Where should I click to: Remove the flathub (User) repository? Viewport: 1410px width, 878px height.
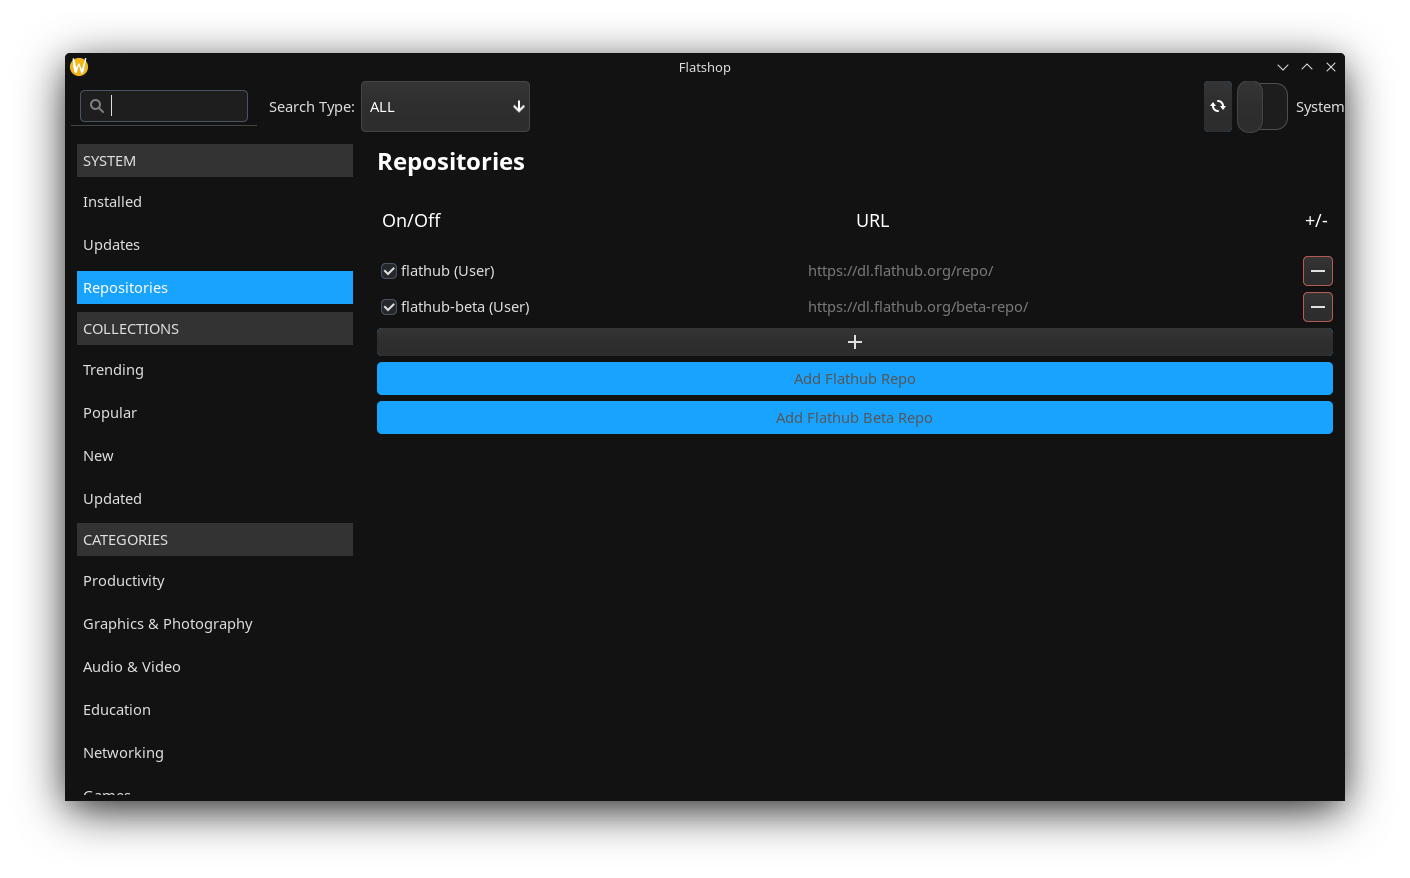click(1317, 270)
